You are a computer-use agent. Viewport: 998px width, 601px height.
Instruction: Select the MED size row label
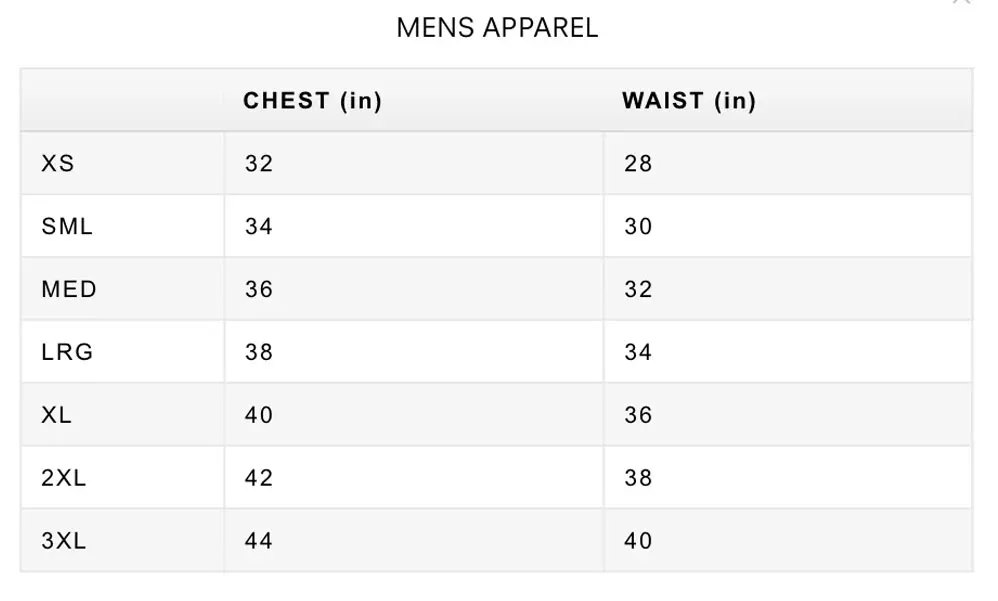coord(69,290)
